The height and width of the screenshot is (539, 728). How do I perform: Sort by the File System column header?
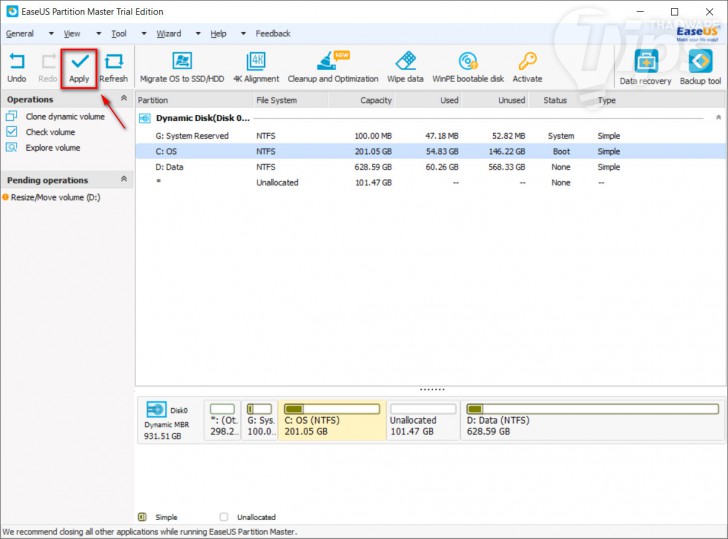click(x=290, y=100)
